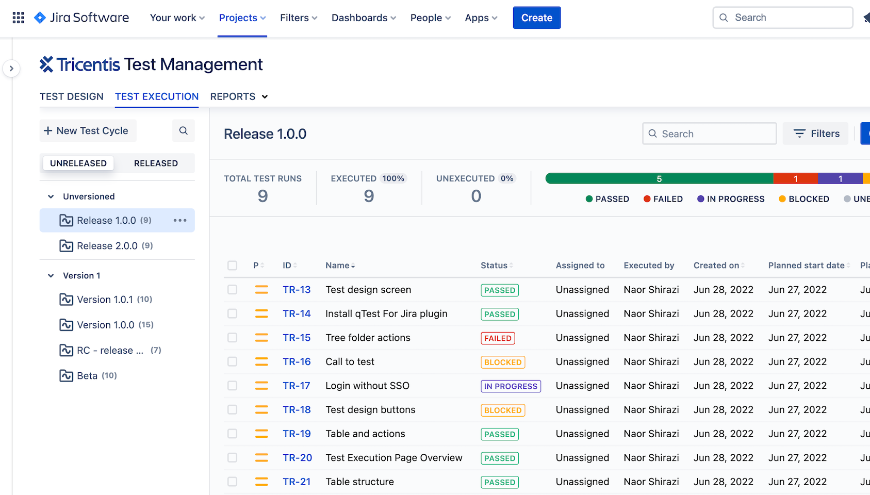This screenshot has width=870, height=495.
Task: Click the Jira Software logo
Action: pyautogui.click(x=81, y=18)
